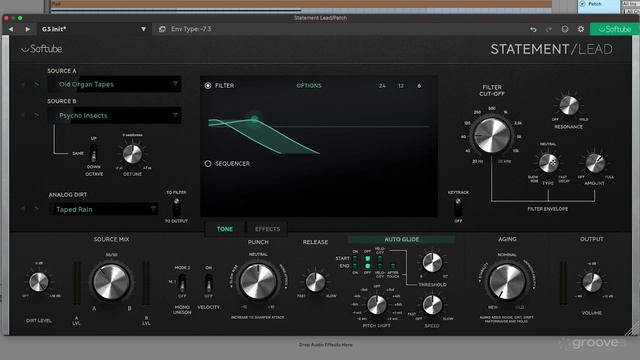Select previous Source B sample arrow

click(23, 116)
